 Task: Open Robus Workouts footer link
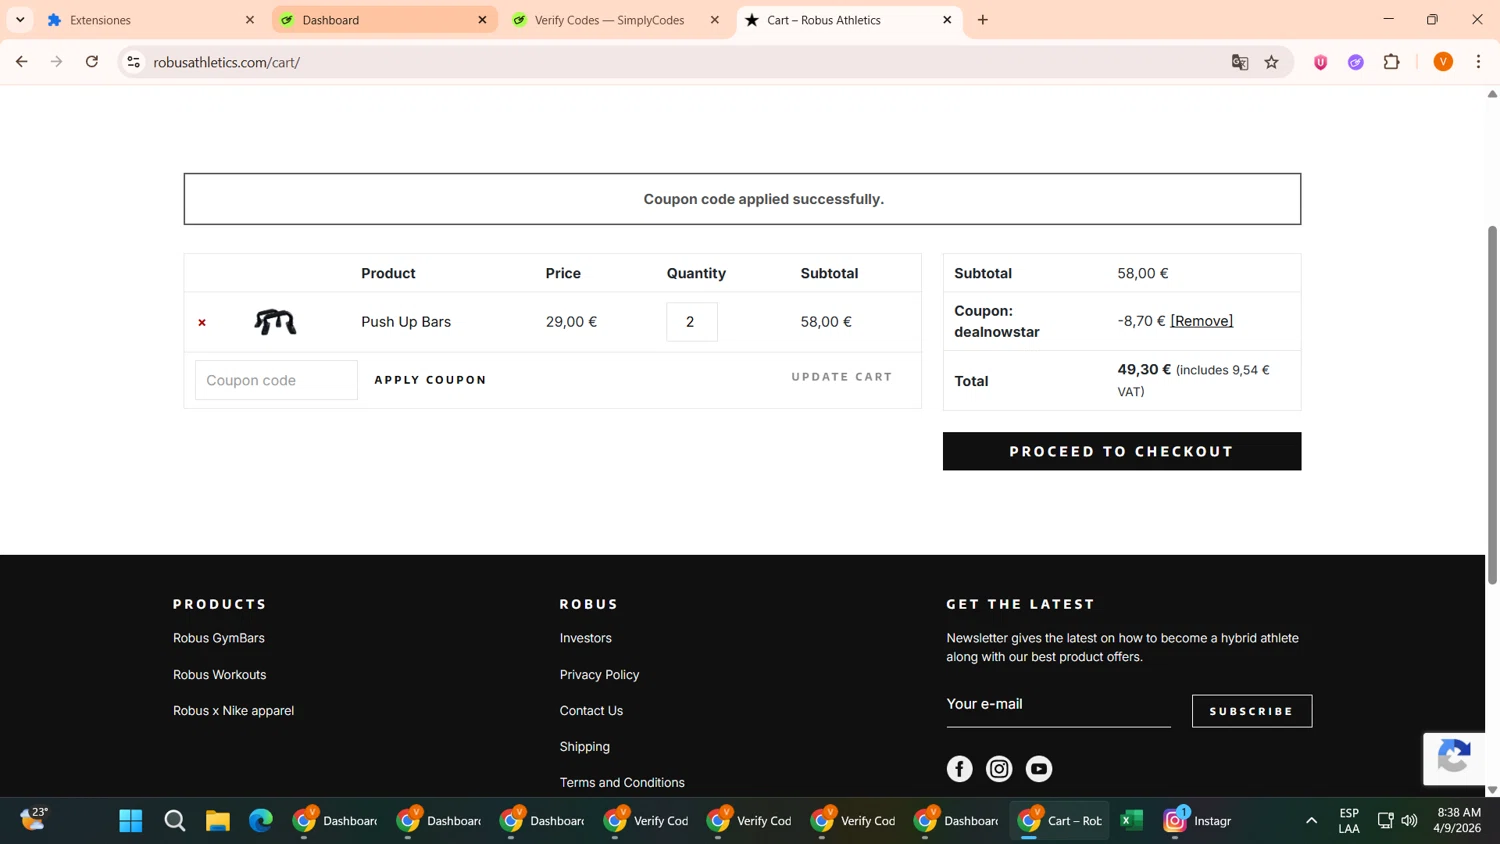(x=220, y=675)
